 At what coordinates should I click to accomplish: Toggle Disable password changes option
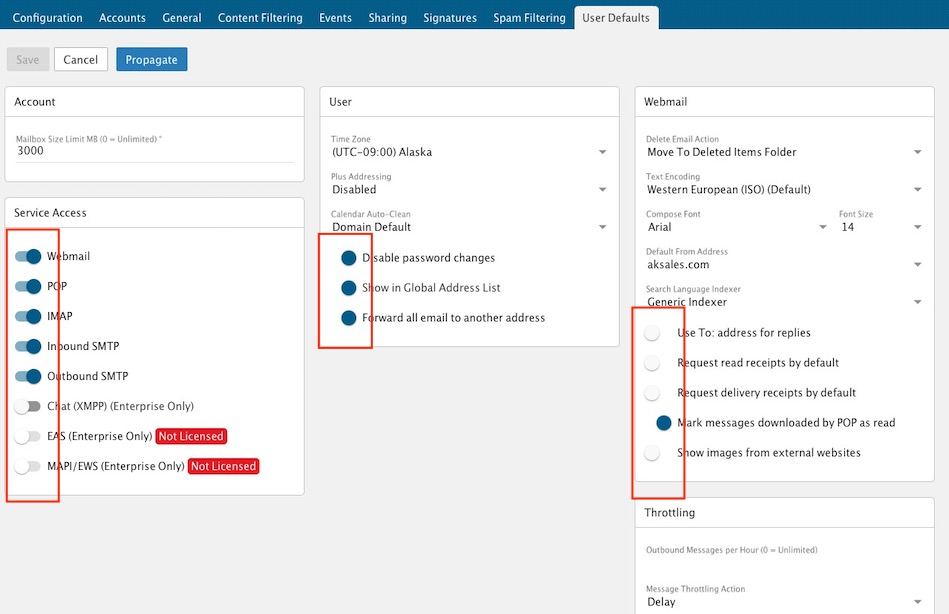point(346,258)
